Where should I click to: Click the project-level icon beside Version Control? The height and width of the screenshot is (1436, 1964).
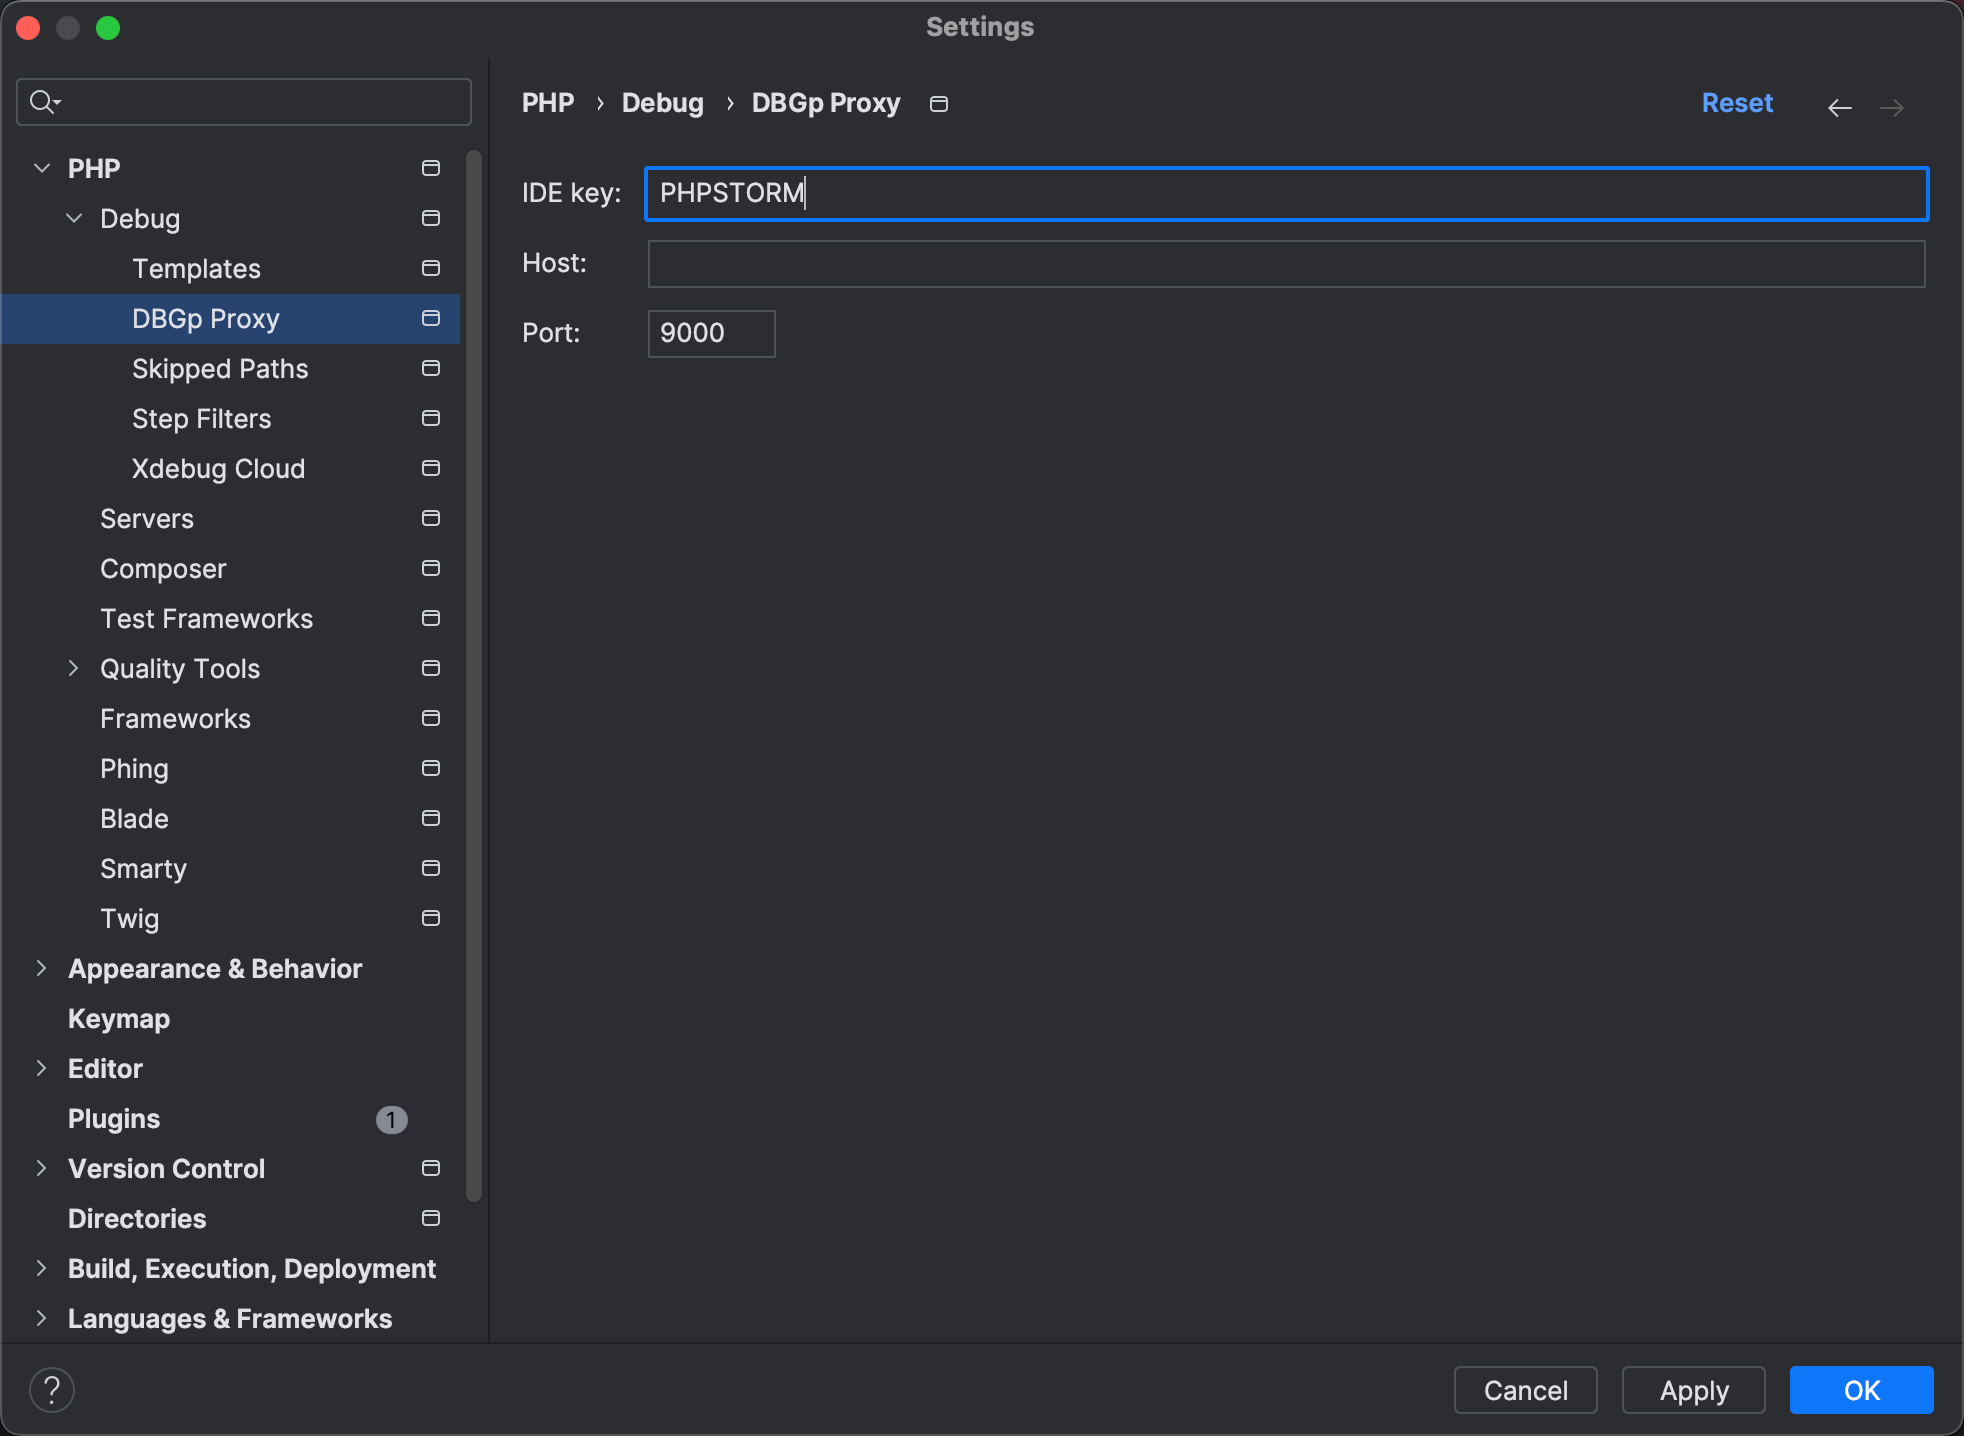[x=431, y=1168]
